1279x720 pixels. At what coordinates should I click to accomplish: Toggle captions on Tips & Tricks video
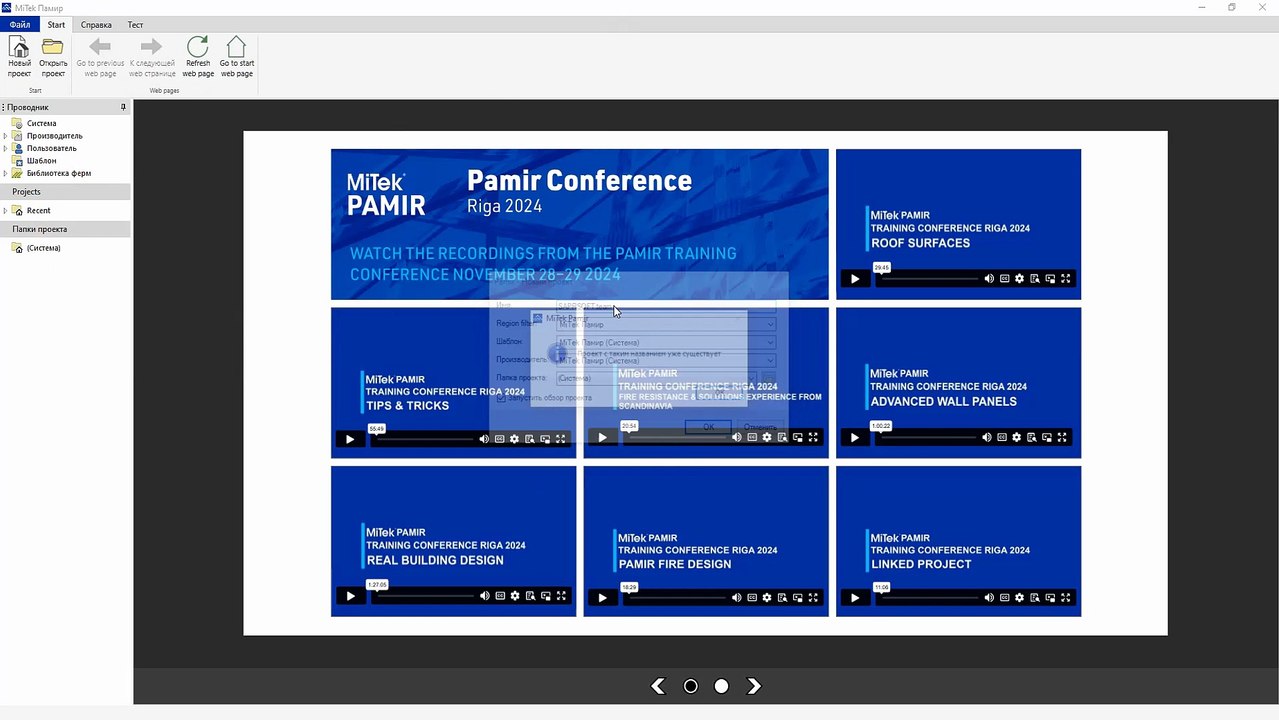(x=499, y=439)
